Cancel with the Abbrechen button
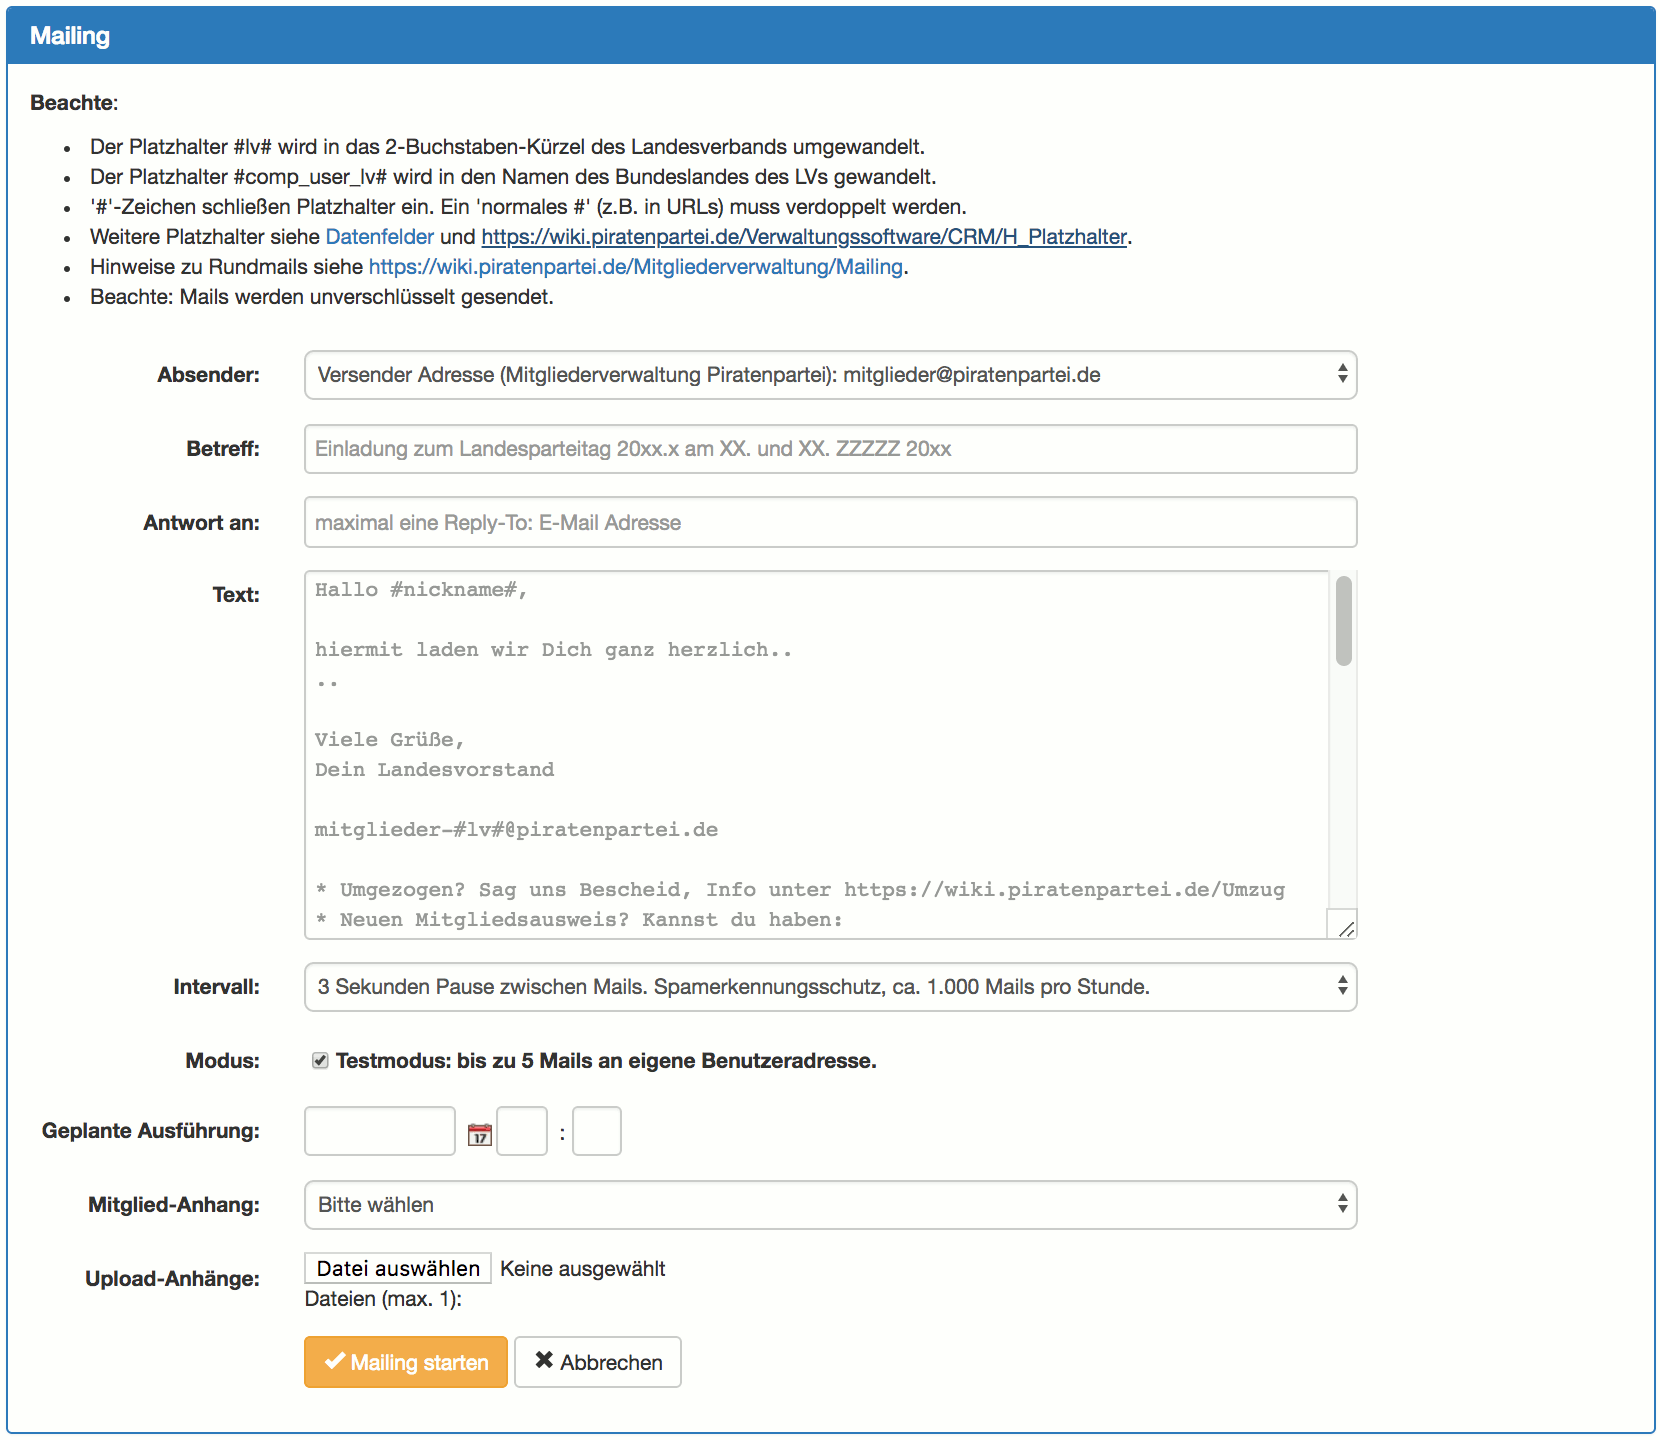Image resolution: width=1660 pixels, height=1440 pixels. [598, 1362]
